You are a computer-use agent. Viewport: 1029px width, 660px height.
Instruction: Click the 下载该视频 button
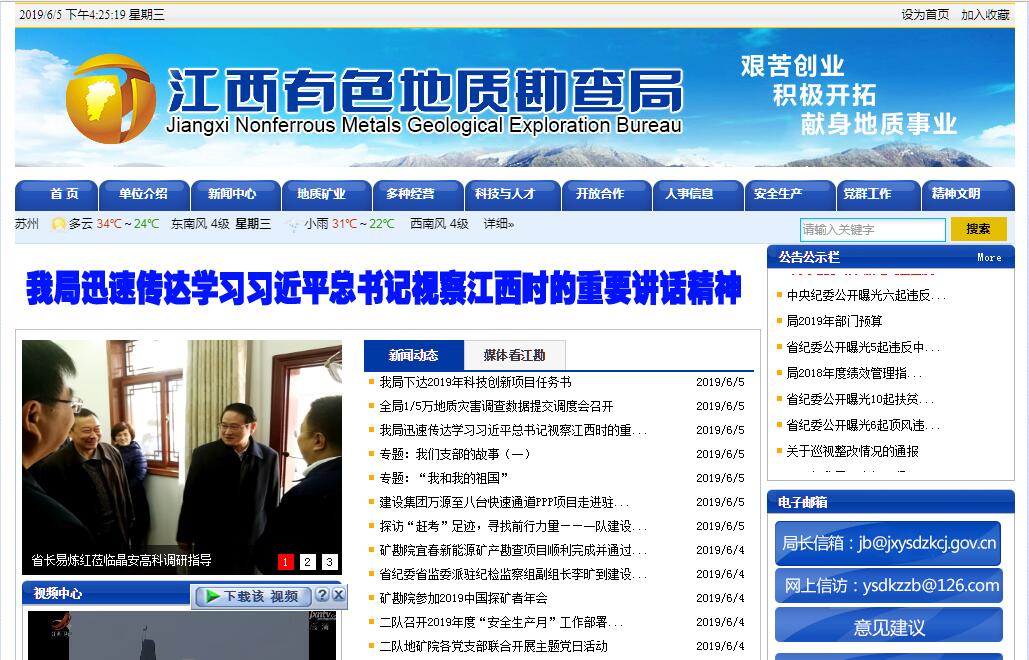tap(253, 596)
